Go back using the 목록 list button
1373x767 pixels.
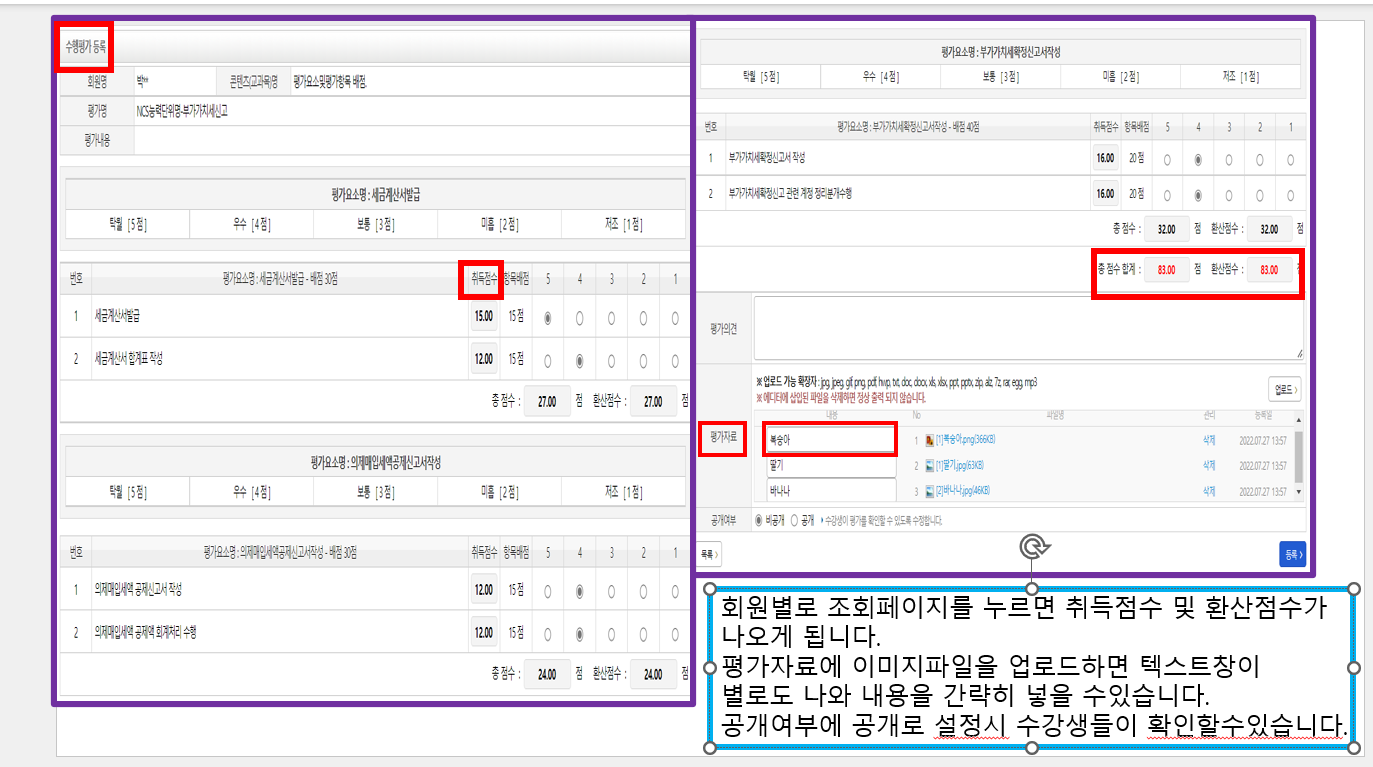708,553
